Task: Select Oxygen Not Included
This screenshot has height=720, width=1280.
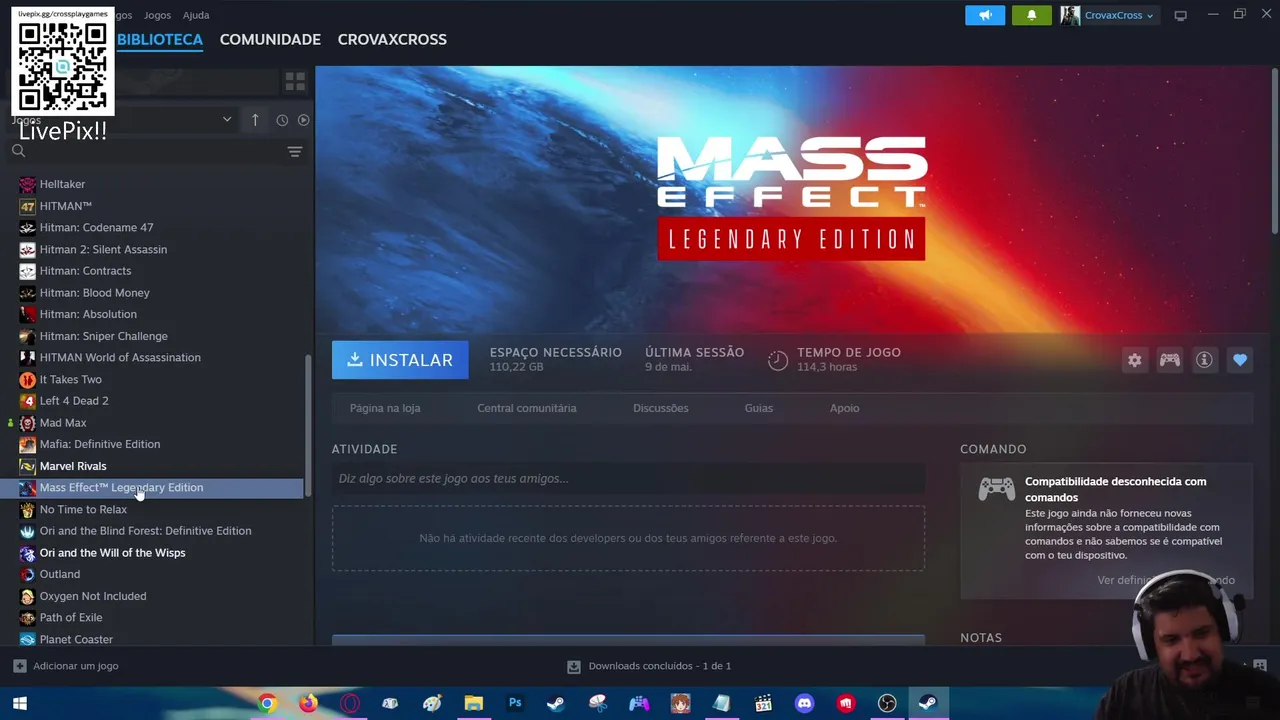Action: tap(93, 596)
